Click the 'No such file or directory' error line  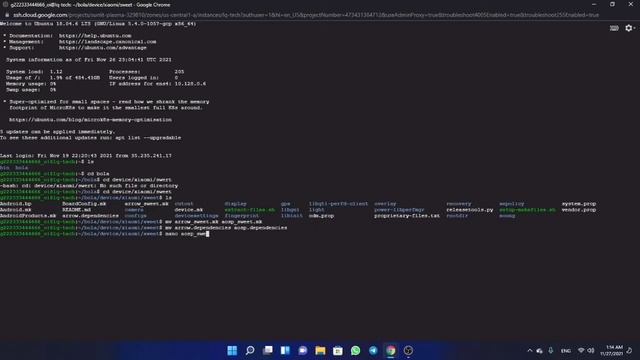click(x=89, y=186)
